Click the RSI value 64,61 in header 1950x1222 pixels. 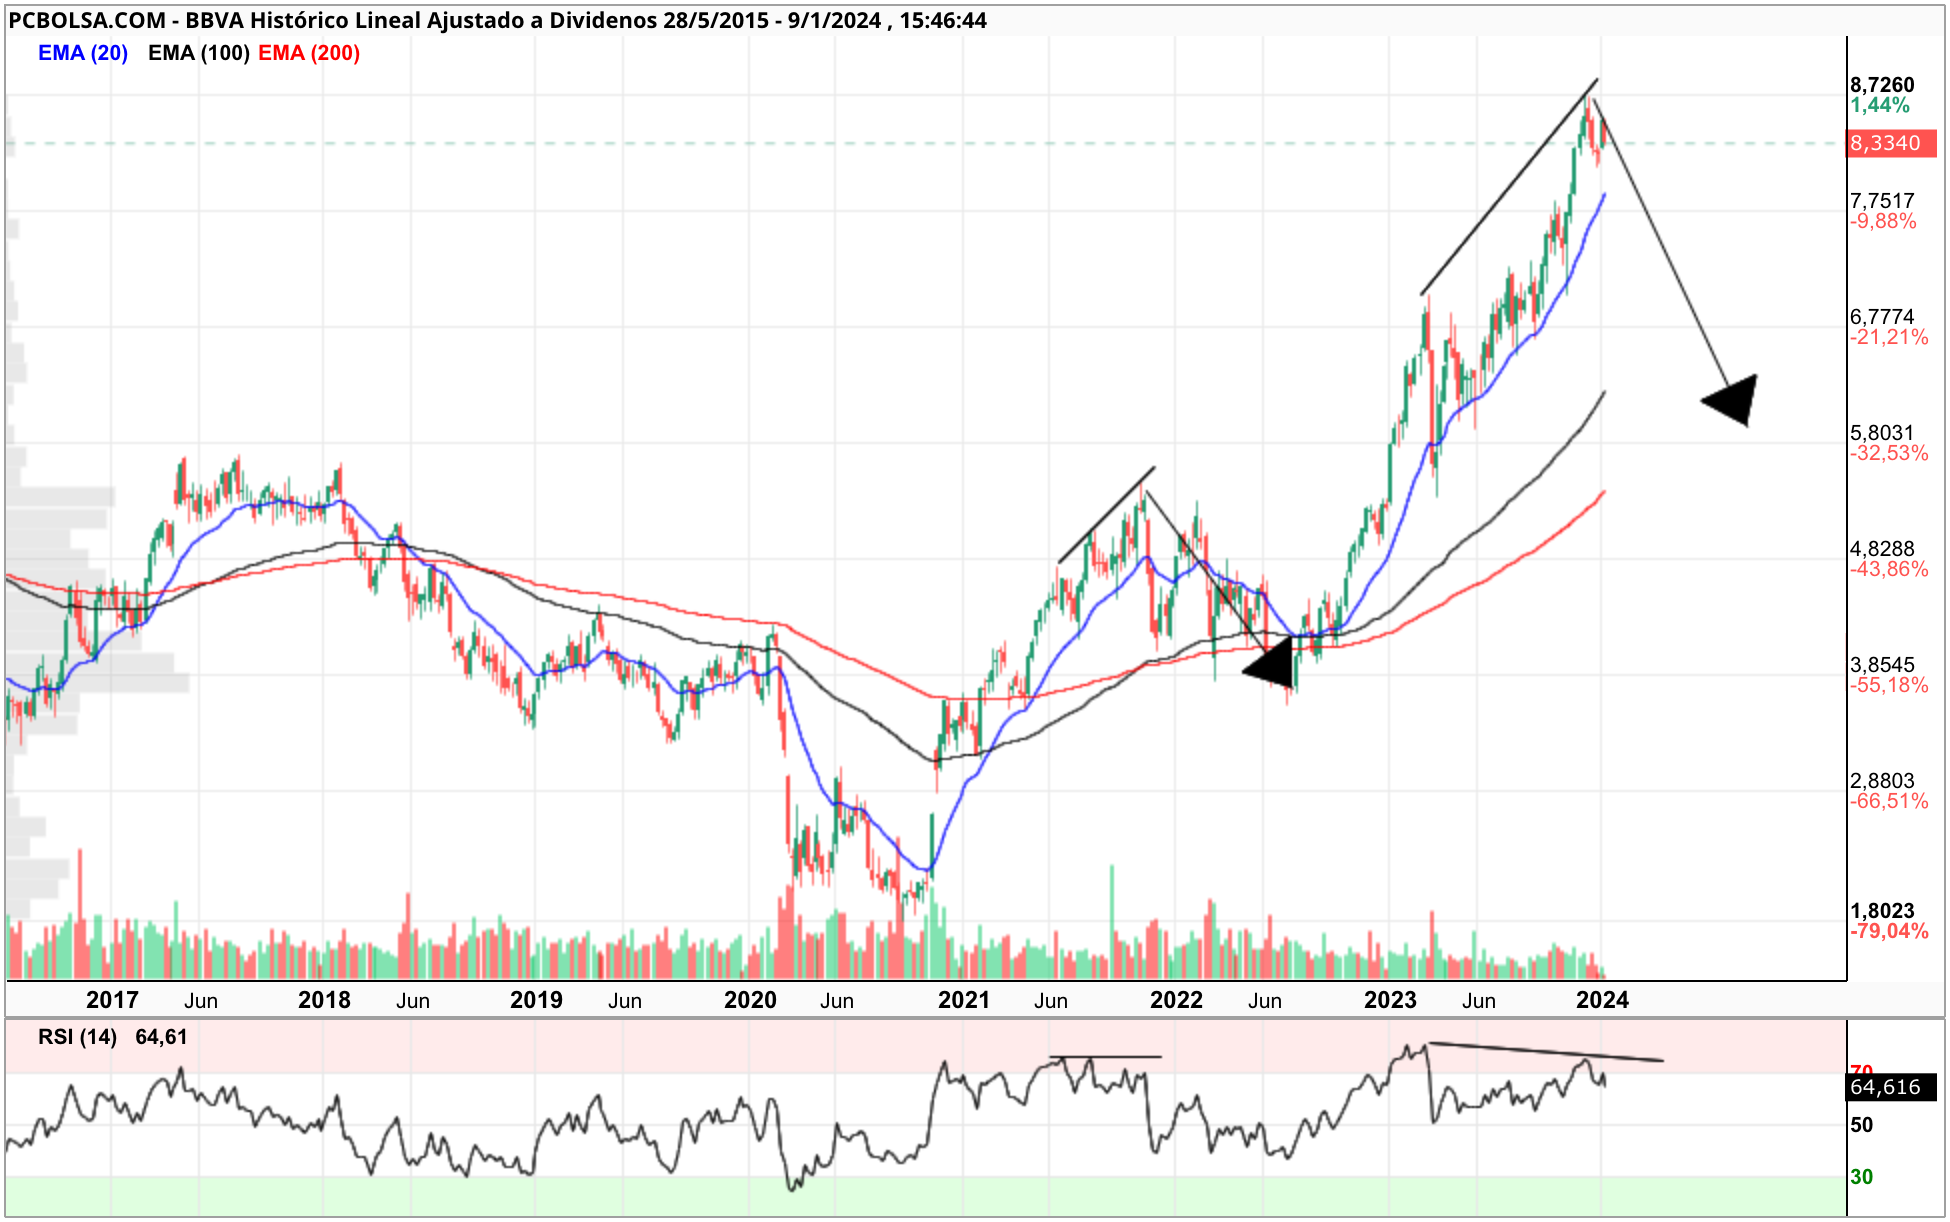[161, 1037]
